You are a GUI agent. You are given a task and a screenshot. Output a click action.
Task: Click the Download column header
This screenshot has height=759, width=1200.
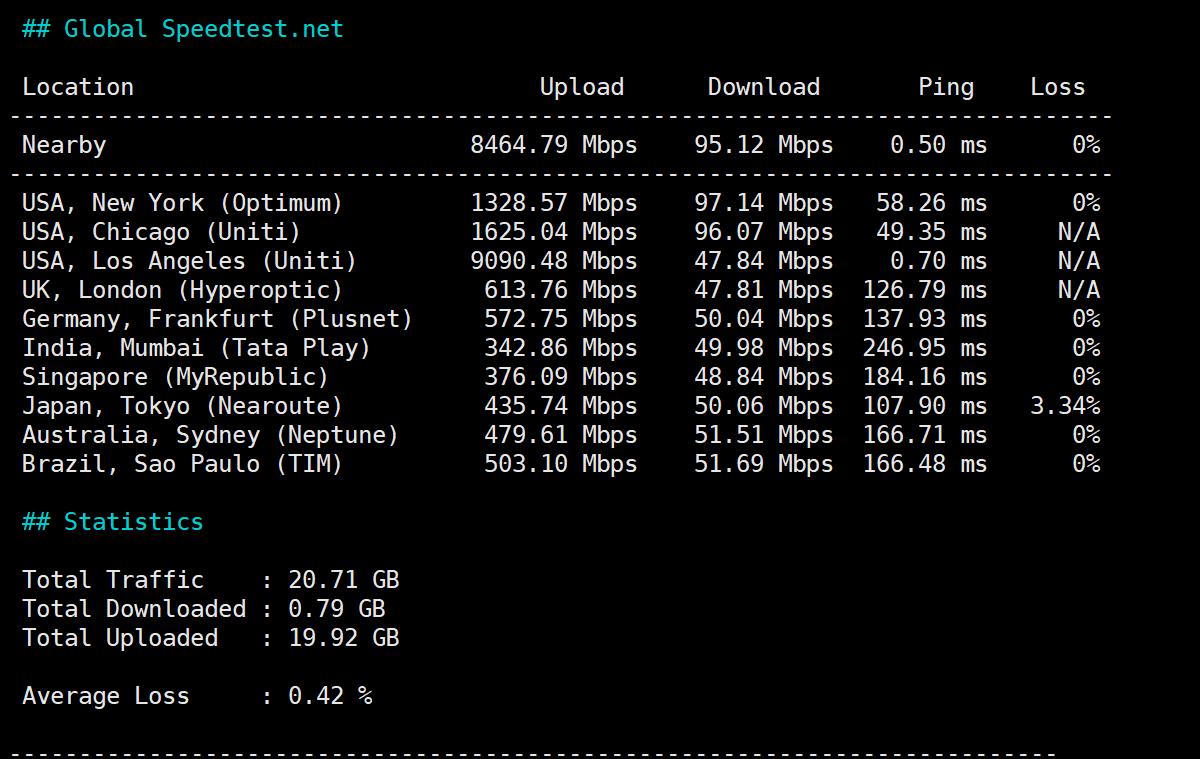click(x=763, y=87)
